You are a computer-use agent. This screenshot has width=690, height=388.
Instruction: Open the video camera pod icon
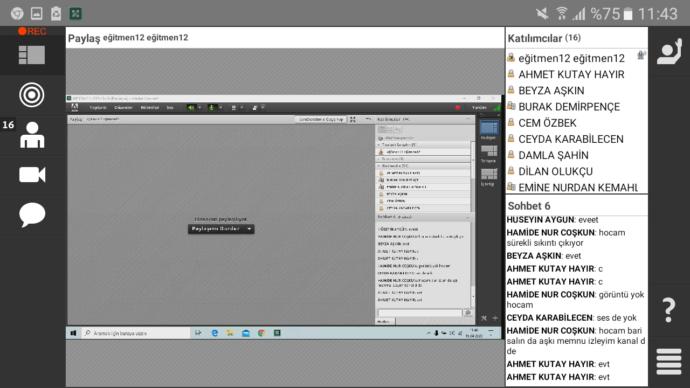[32, 175]
